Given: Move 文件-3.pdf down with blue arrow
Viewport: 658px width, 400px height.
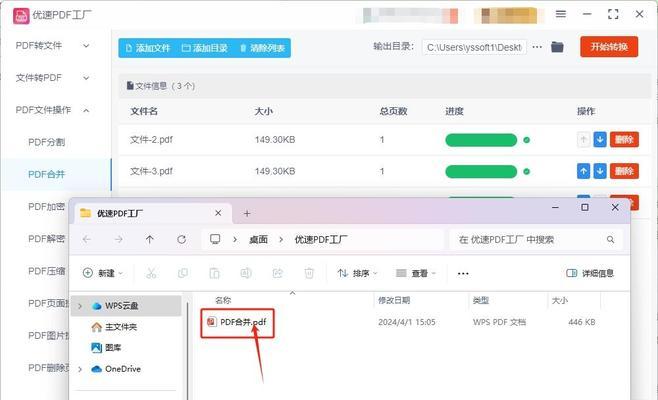Looking at the screenshot, I should click(x=600, y=171).
